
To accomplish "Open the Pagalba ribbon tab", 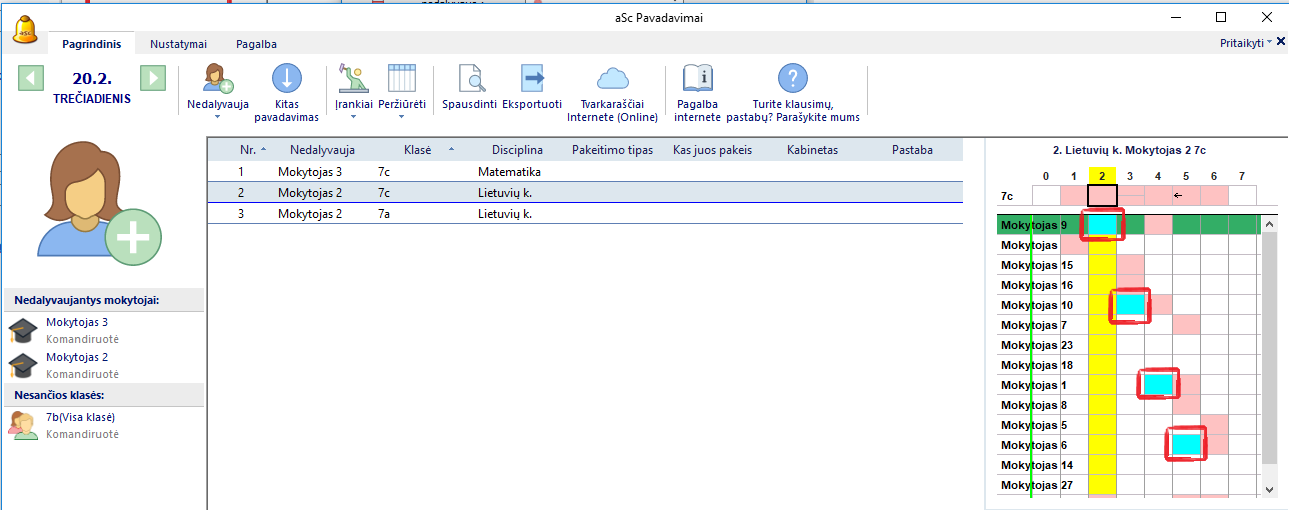I will click(256, 44).
